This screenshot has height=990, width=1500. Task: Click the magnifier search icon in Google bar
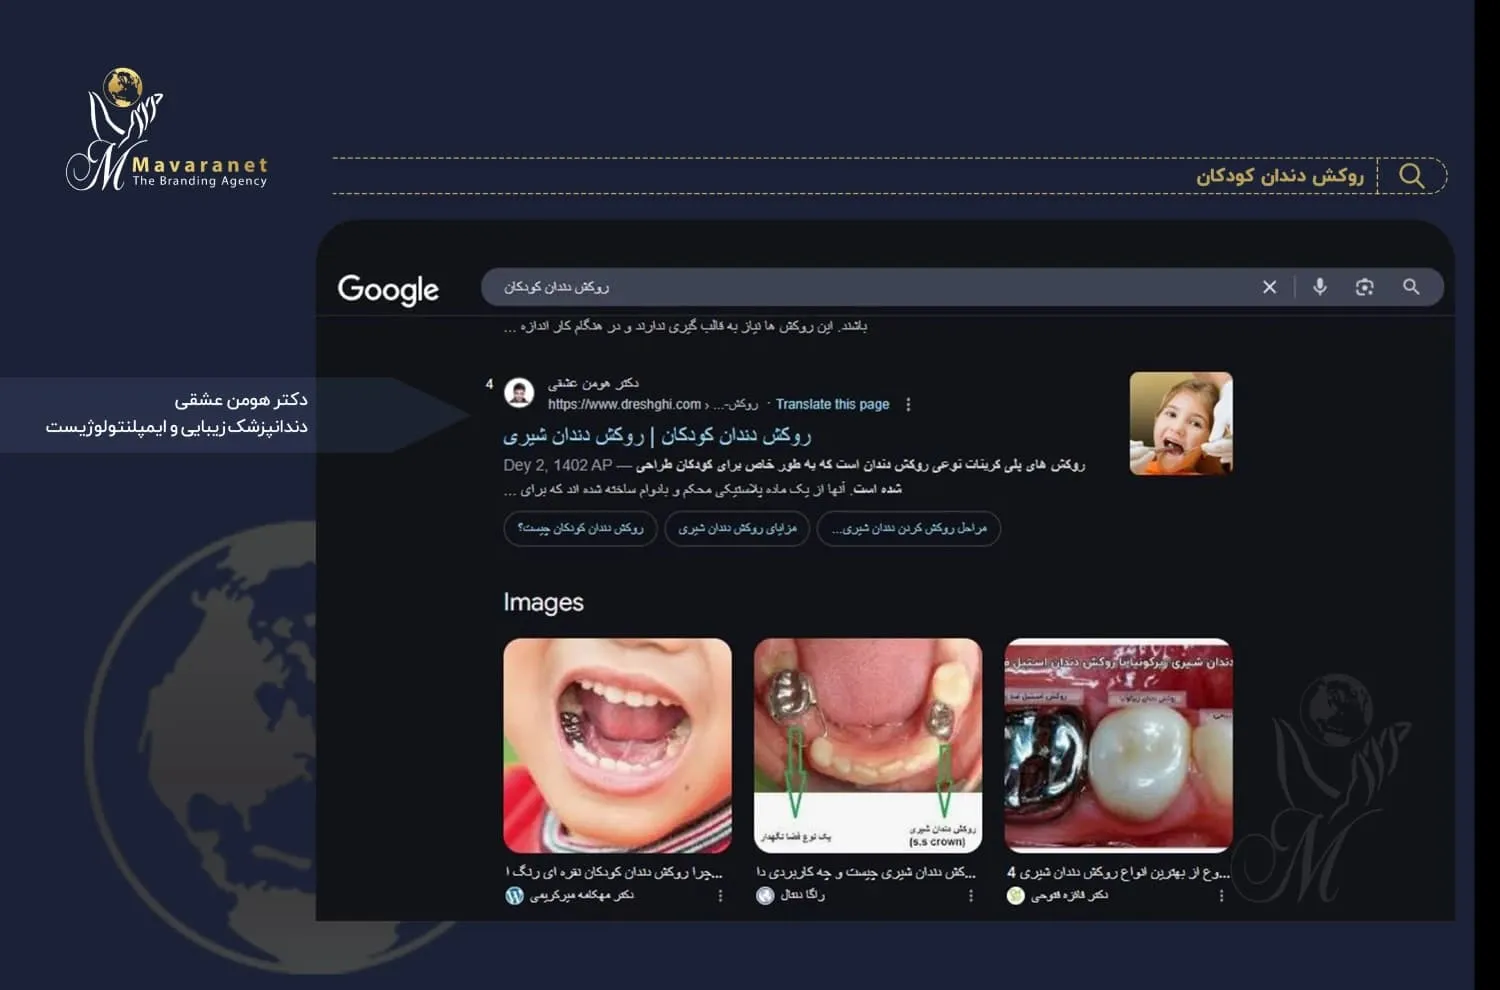click(1411, 287)
